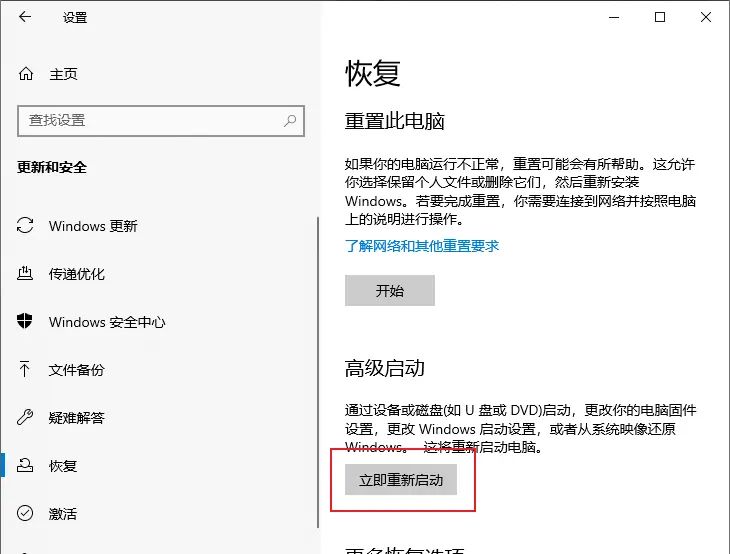Click the 开始 button to reset PC
Viewport: 730px width, 554px height.
(x=390, y=291)
